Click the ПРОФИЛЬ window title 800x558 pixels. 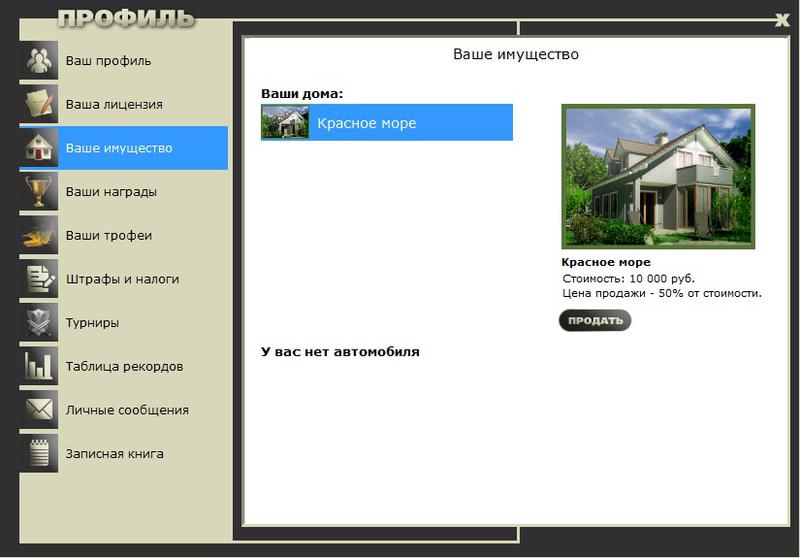[126, 19]
